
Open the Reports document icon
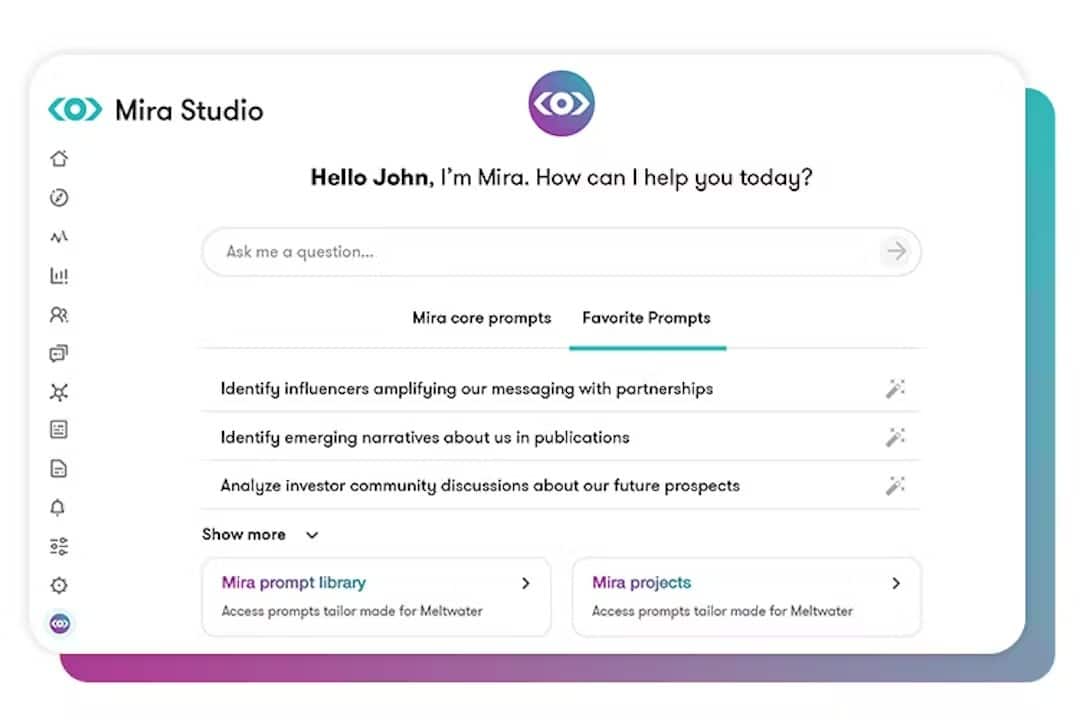[x=59, y=469]
